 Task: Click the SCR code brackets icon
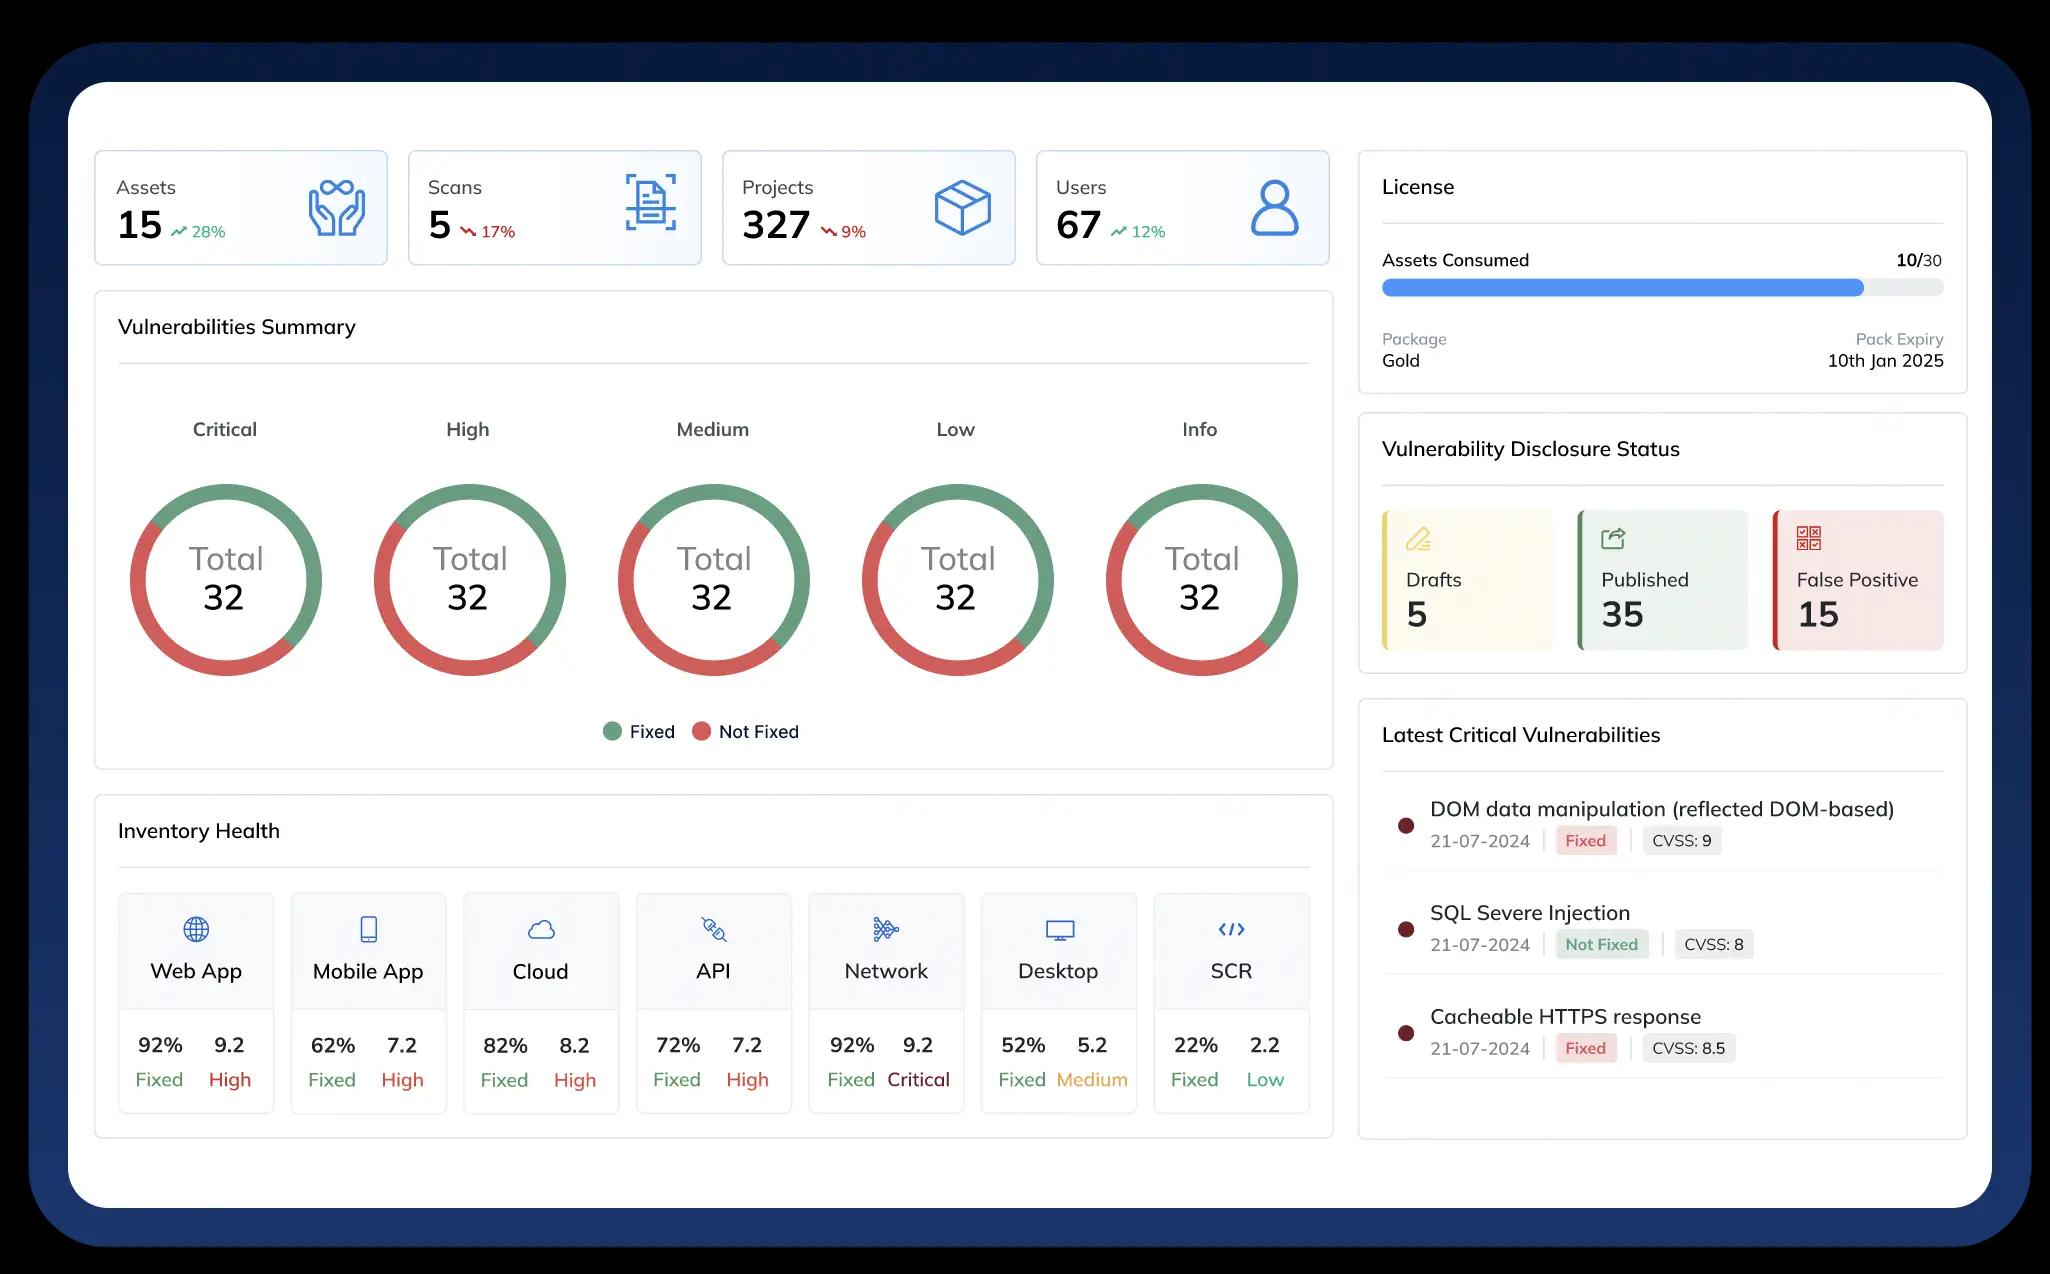click(x=1231, y=929)
